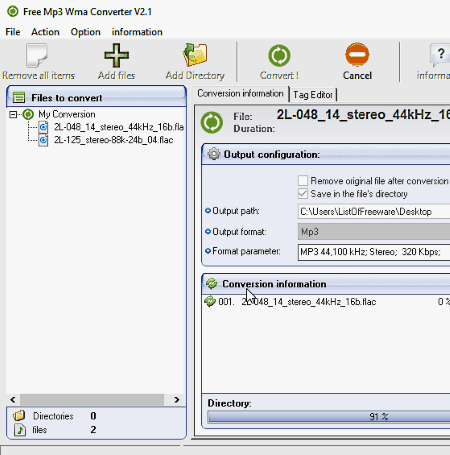450x455 pixels.
Task: Click the large green conversion icon beside File label
Action: 212,122
